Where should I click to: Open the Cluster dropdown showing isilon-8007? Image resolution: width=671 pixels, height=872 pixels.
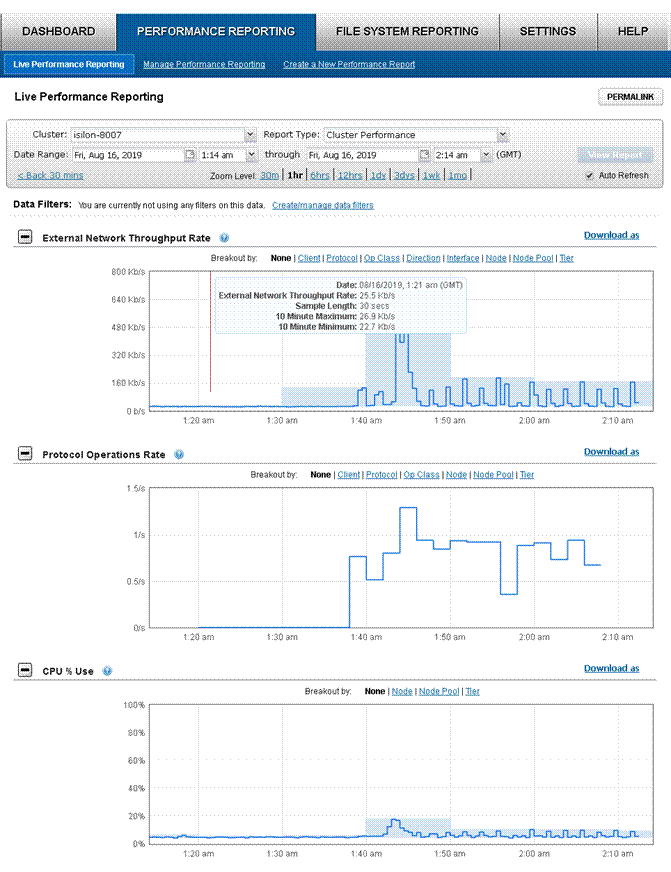click(x=163, y=135)
